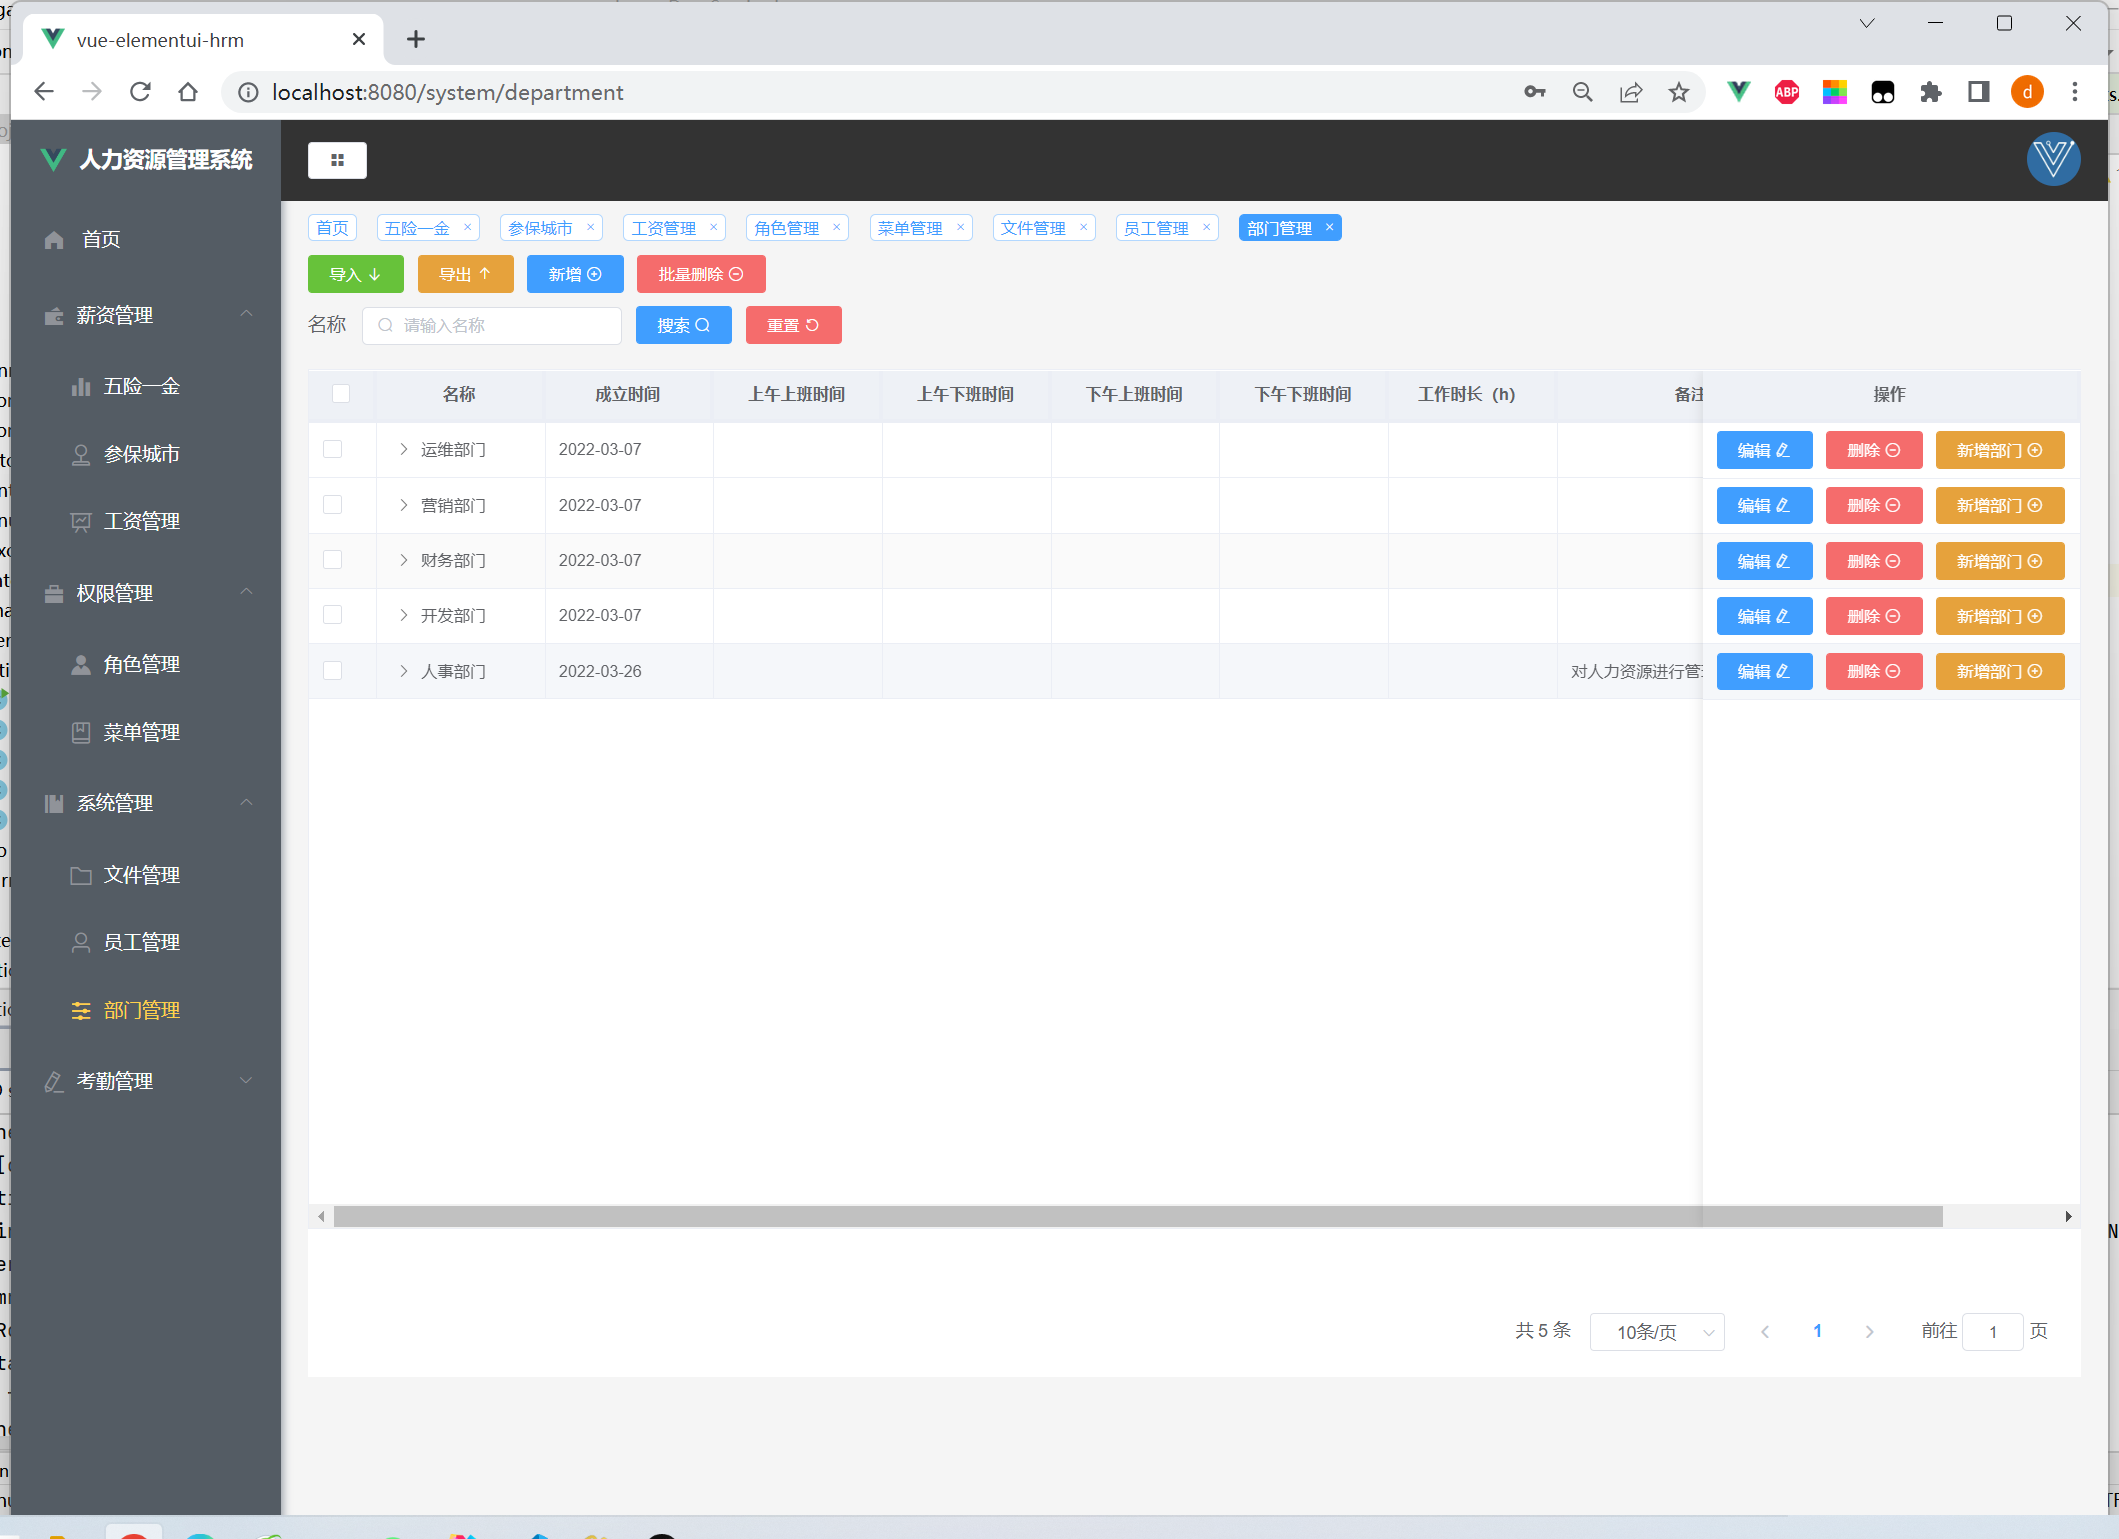Viewport: 2119px width, 1539px height.
Task: Click the AdBlock Plus extension icon
Action: click(1786, 92)
